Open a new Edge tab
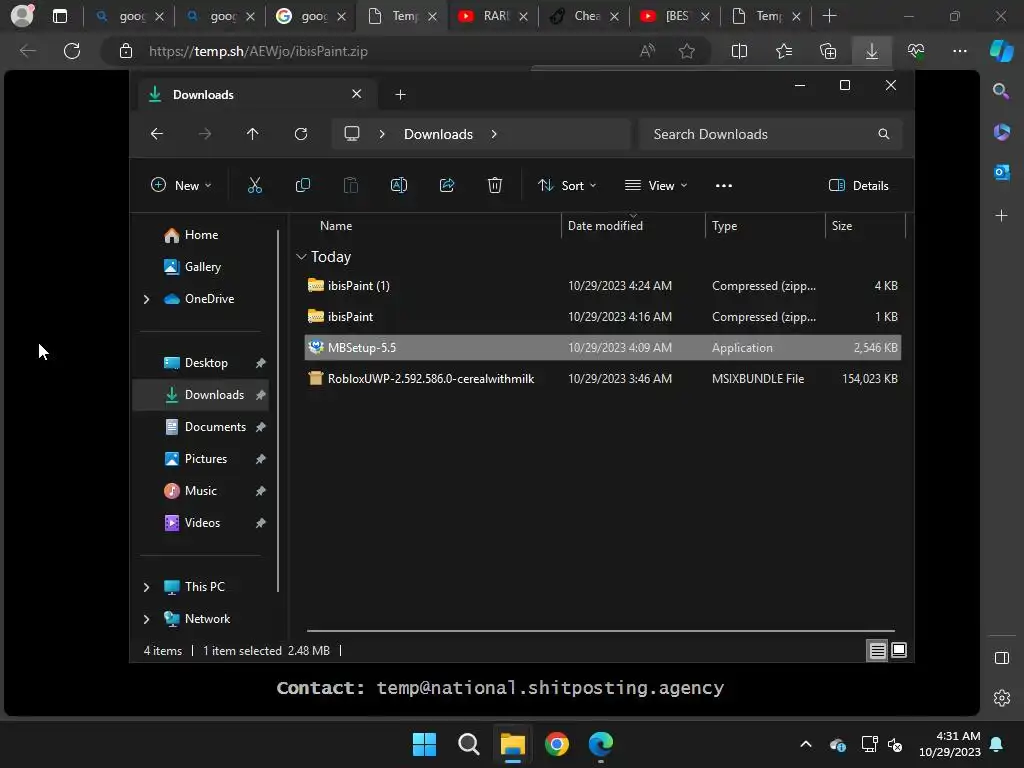Screen dimensions: 1024x768 pos(829,16)
